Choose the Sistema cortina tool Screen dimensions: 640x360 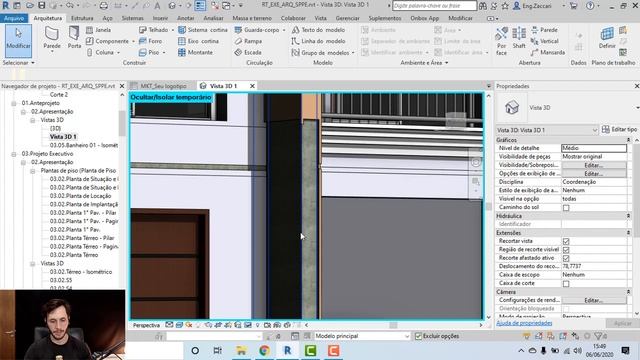pos(203,30)
